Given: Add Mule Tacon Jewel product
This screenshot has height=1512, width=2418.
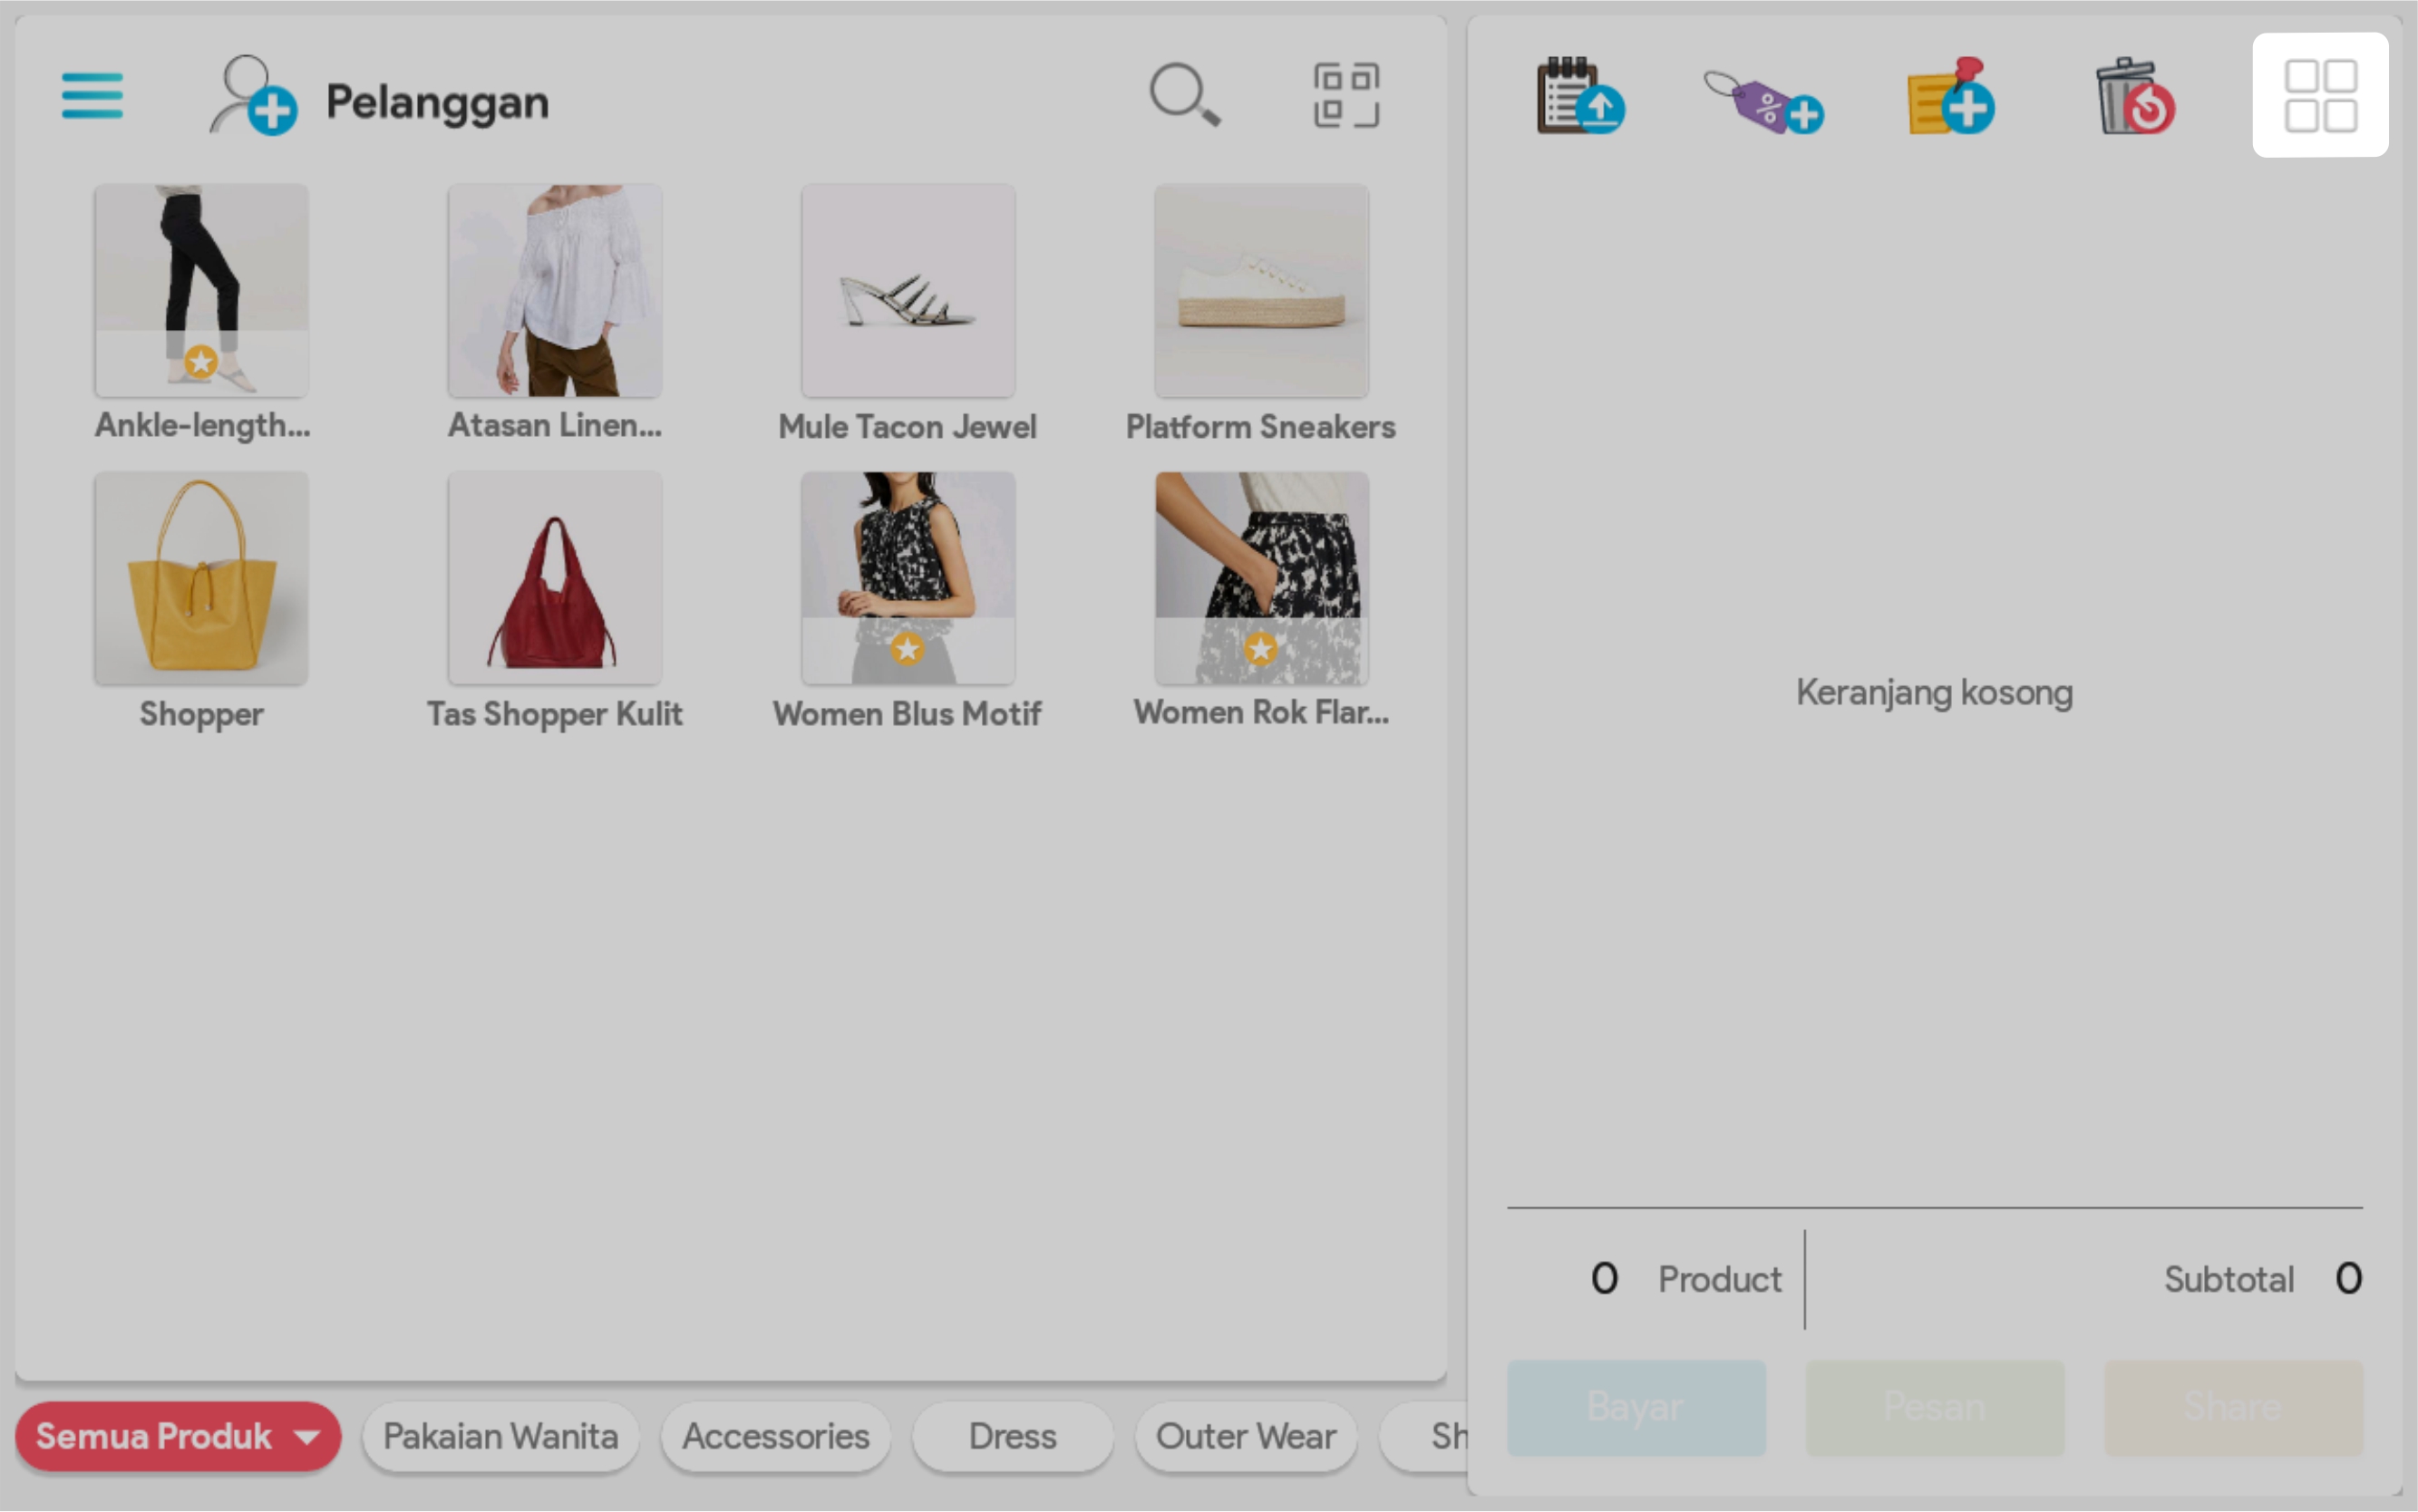Looking at the screenshot, I should pyautogui.click(x=907, y=292).
